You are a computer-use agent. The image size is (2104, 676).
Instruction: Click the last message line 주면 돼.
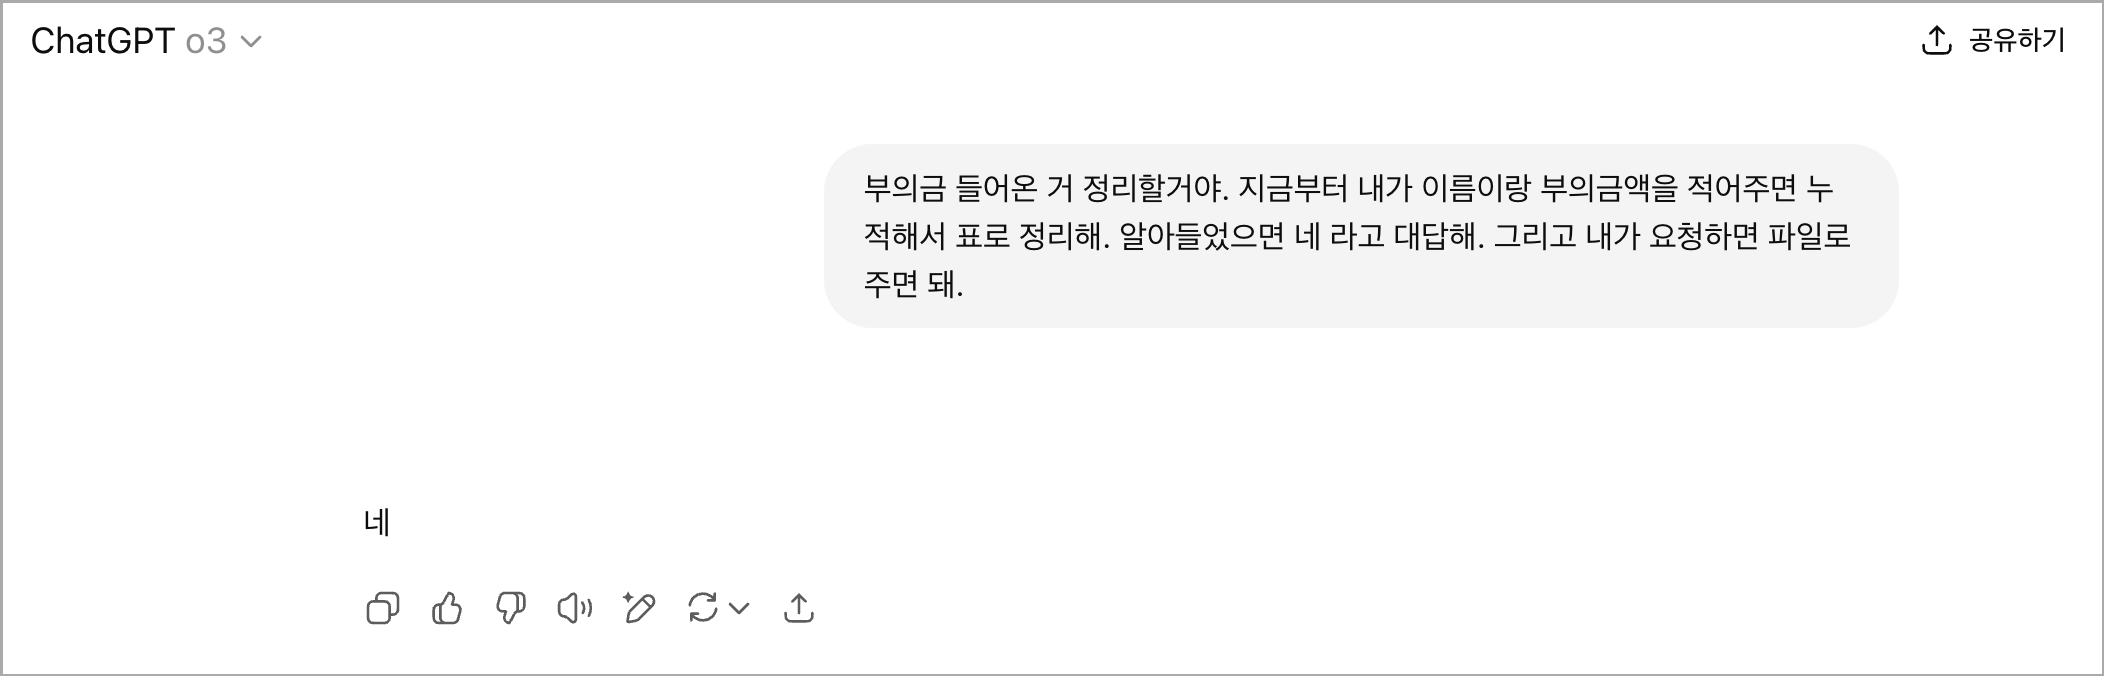913,285
